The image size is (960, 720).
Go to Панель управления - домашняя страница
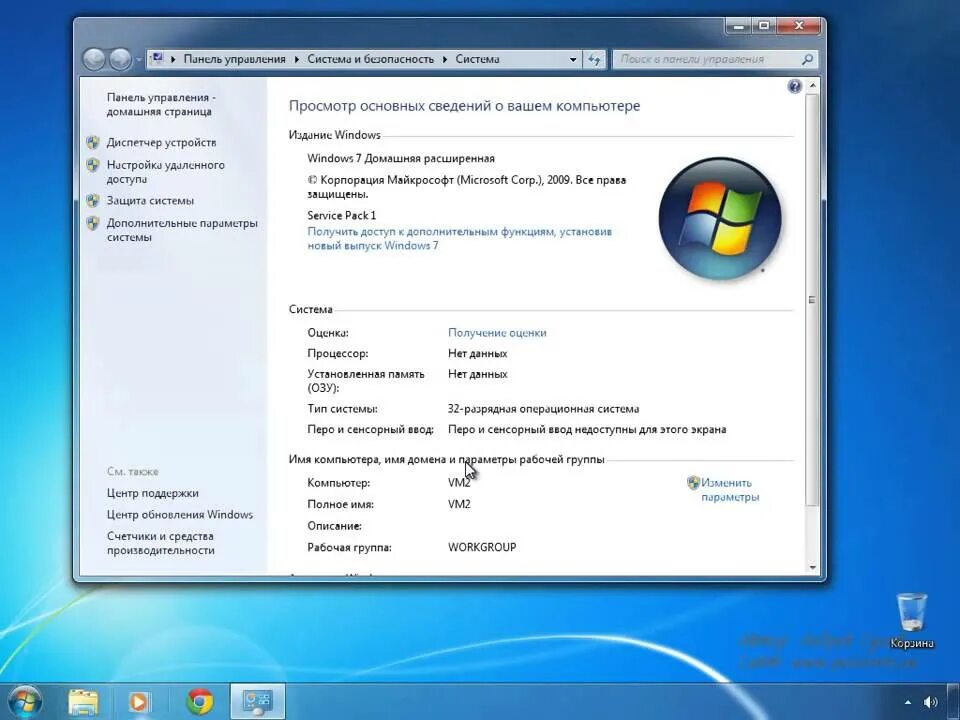161,105
